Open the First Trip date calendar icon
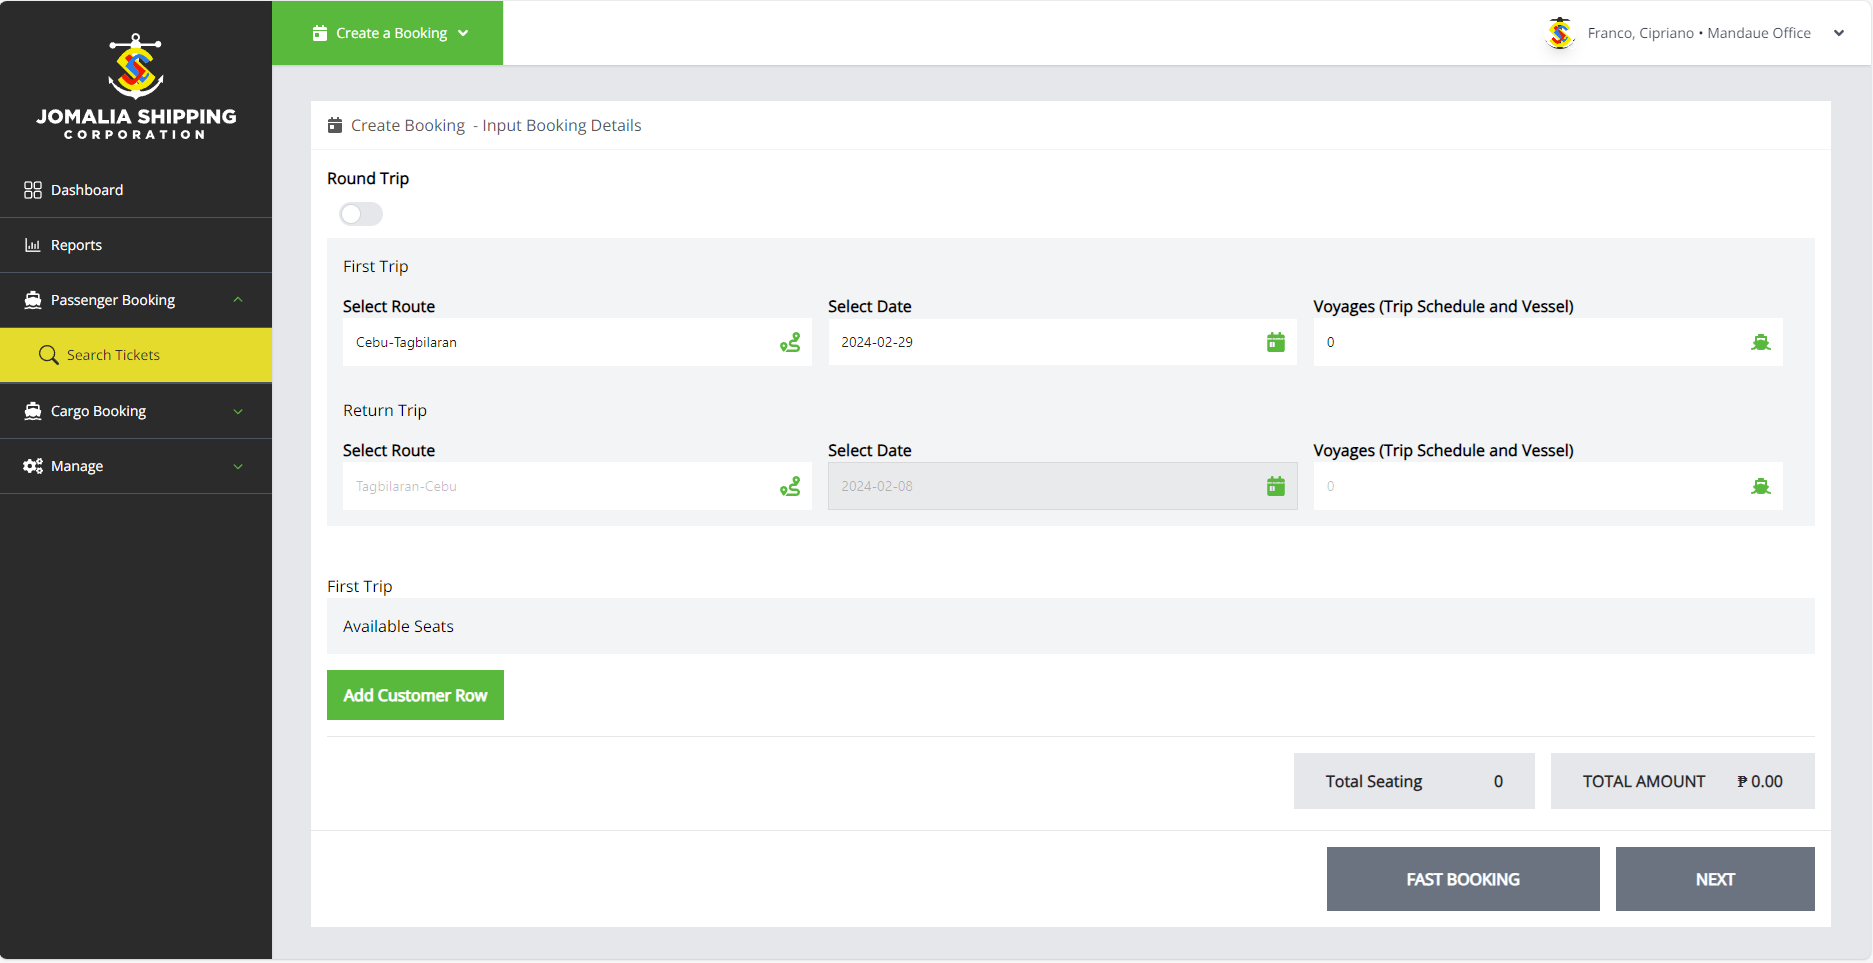The height and width of the screenshot is (963, 1873). (x=1275, y=343)
